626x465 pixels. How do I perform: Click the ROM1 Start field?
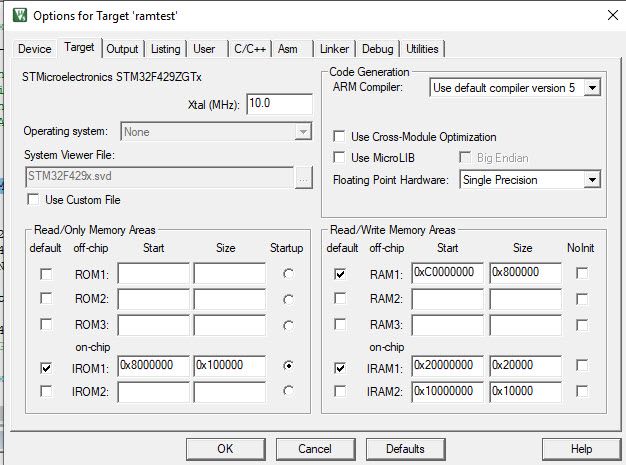(x=154, y=274)
